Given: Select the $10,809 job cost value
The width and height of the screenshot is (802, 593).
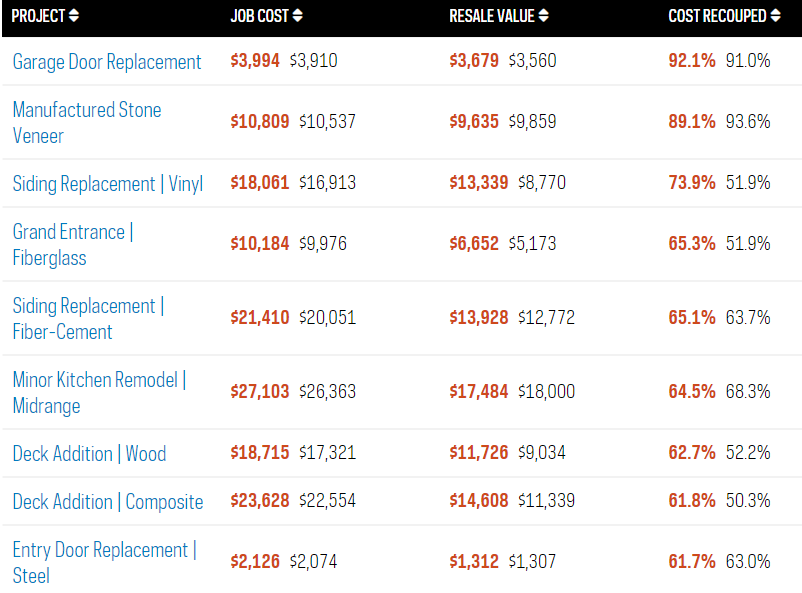Looking at the screenshot, I should [x=260, y=122].
